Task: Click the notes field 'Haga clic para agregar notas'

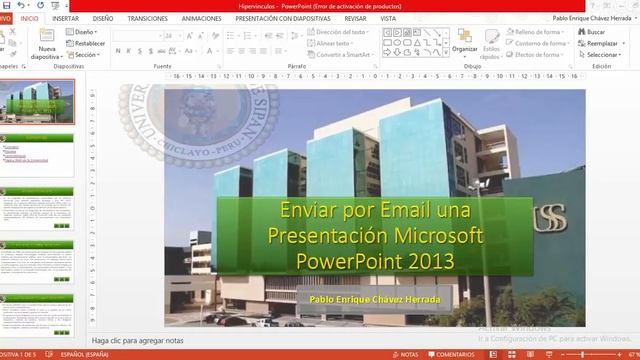Action: coord(137,340)
